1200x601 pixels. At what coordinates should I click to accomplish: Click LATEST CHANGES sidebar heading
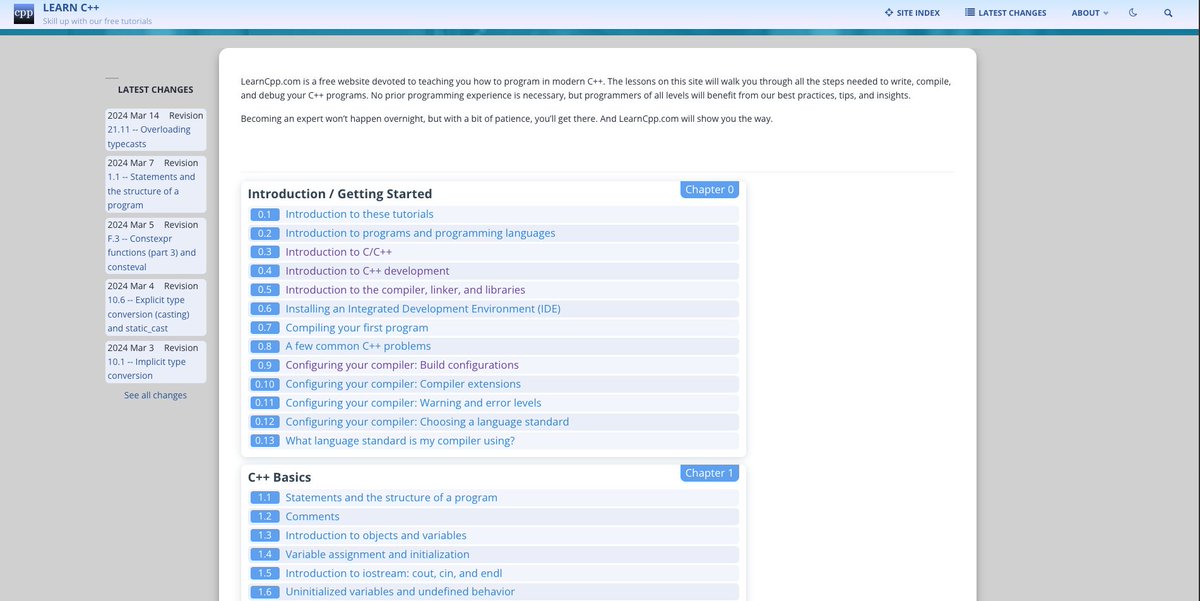pos(155,89)
